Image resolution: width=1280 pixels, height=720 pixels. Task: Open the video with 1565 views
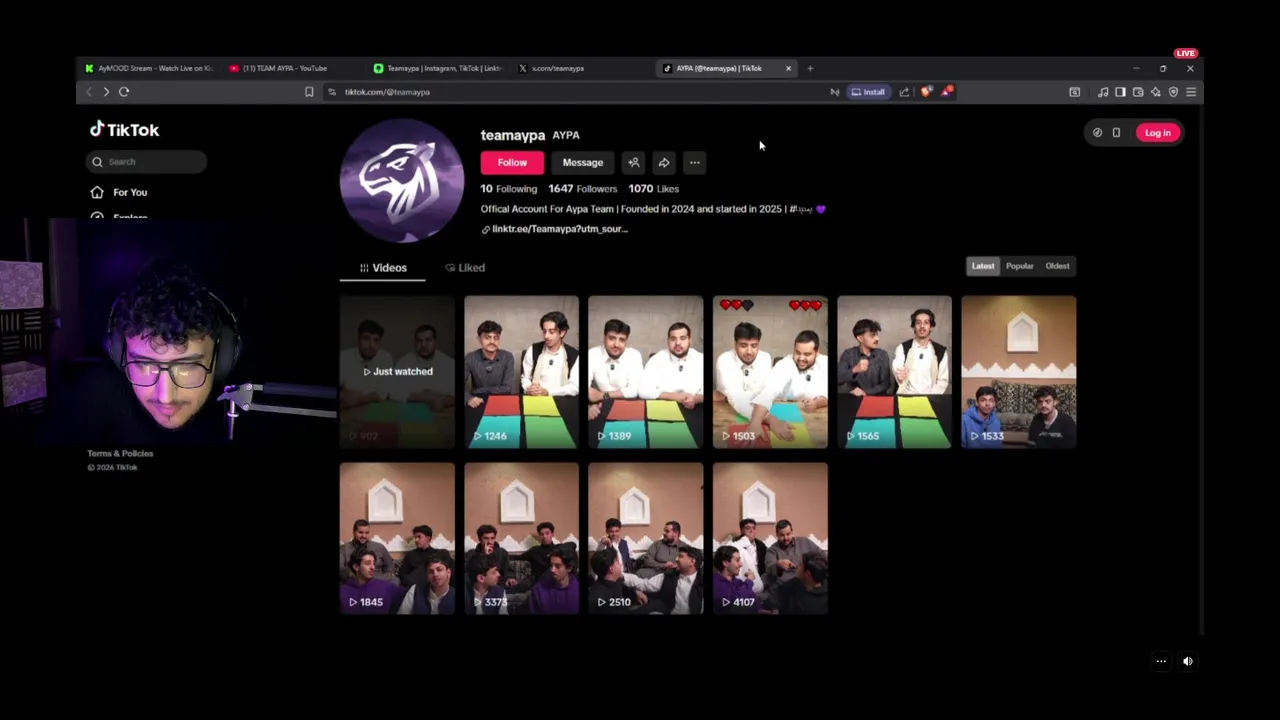895,372
